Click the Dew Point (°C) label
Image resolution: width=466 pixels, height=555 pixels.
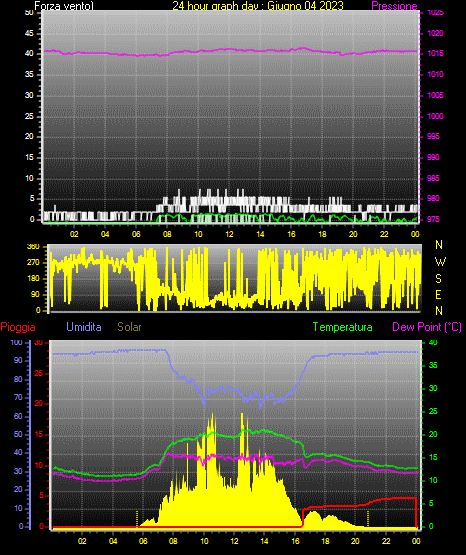(427, 327)
